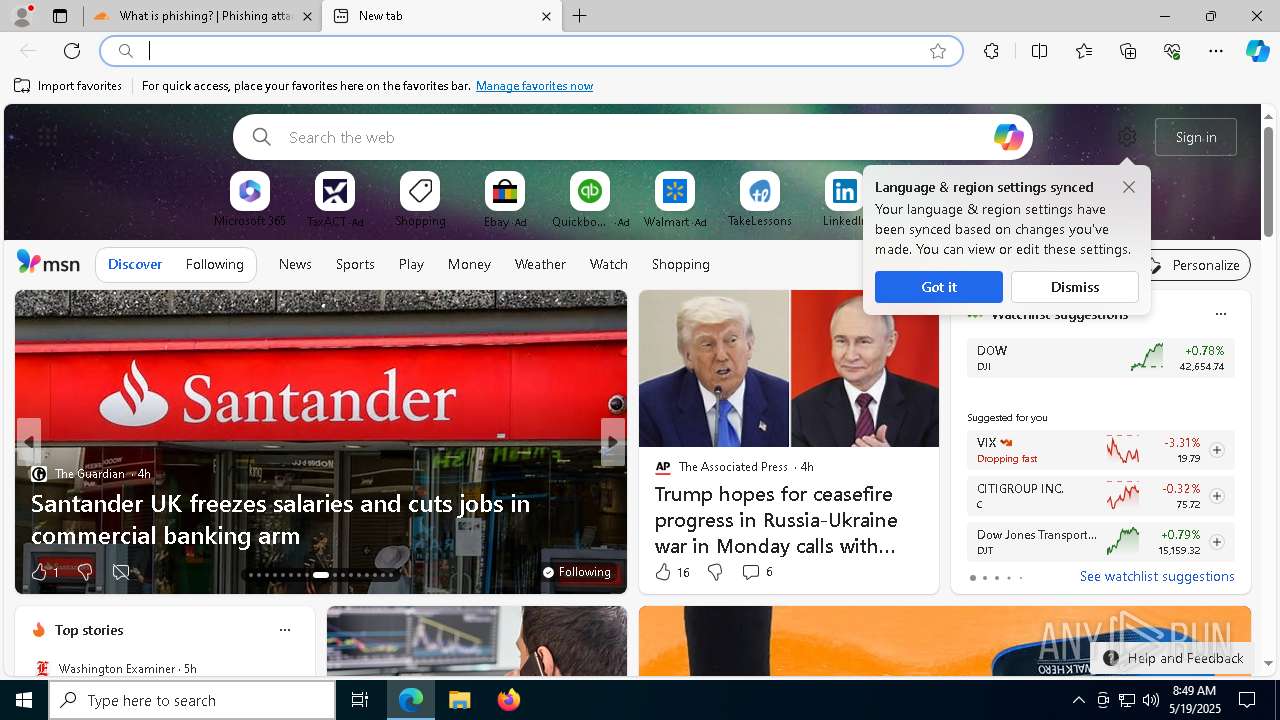The height and width of the screenshot is (720, 1280).
Task: Close the 'What is phishing?' tab
Action: (x=307, y=16)
